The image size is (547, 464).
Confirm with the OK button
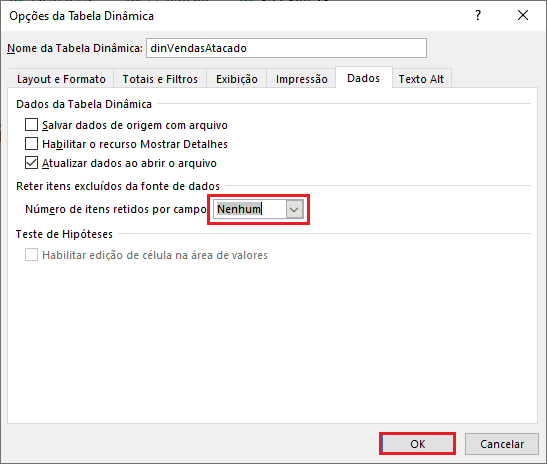click(x=417, y=444)
